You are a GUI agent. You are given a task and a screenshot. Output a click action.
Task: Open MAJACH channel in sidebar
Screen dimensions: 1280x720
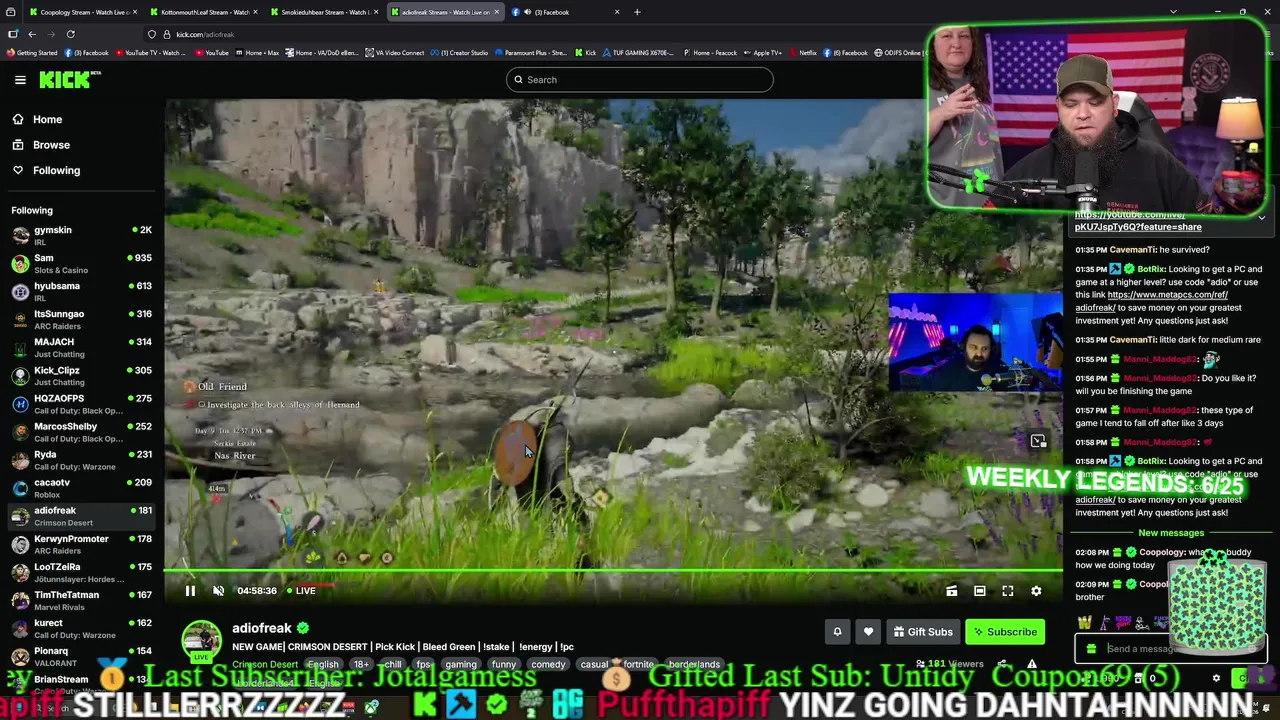[x=82, y=348]
